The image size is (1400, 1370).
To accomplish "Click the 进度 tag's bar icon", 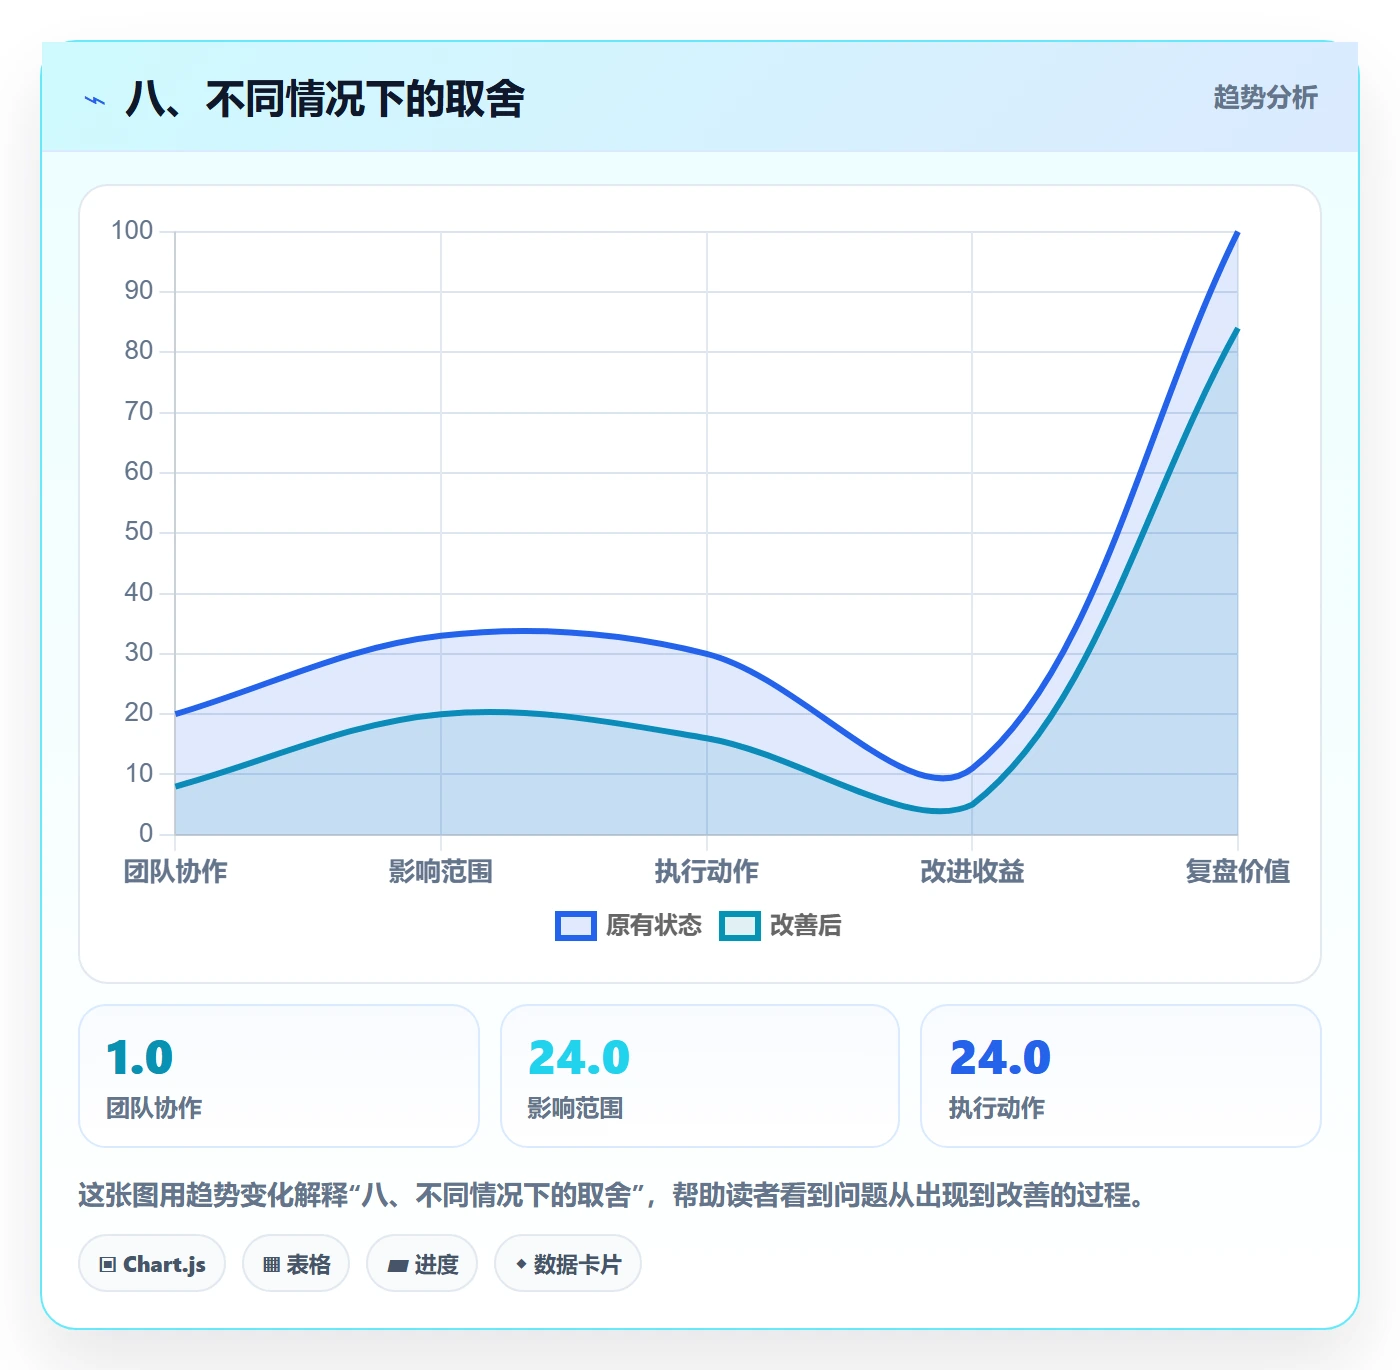I will pyautogui.click(x=398, y=1266).
